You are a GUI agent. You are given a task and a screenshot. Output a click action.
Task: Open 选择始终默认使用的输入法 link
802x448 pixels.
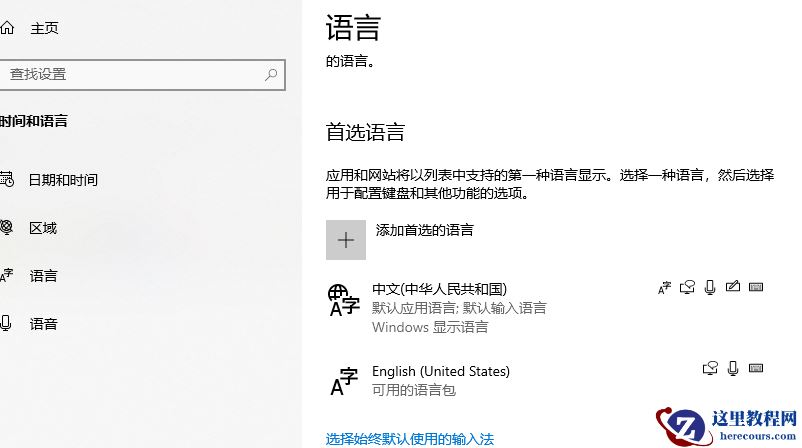coord(410,439)
